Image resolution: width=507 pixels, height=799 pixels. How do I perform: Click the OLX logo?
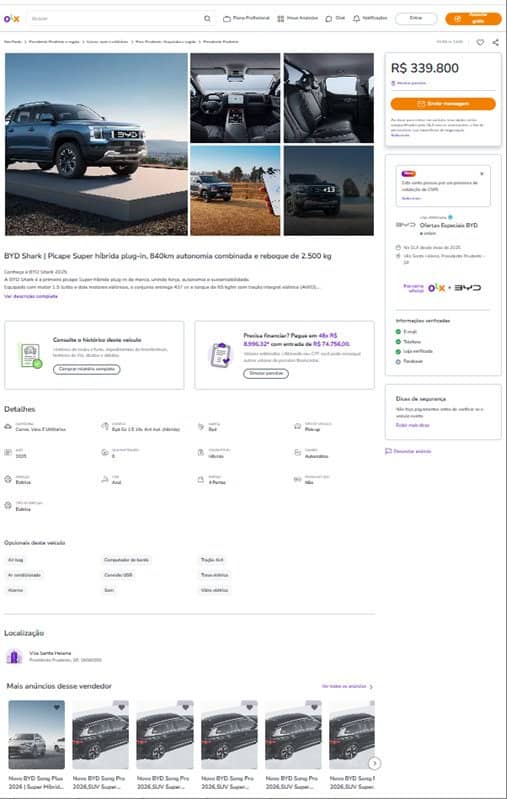pyautogui.click(x=11, y=19)
